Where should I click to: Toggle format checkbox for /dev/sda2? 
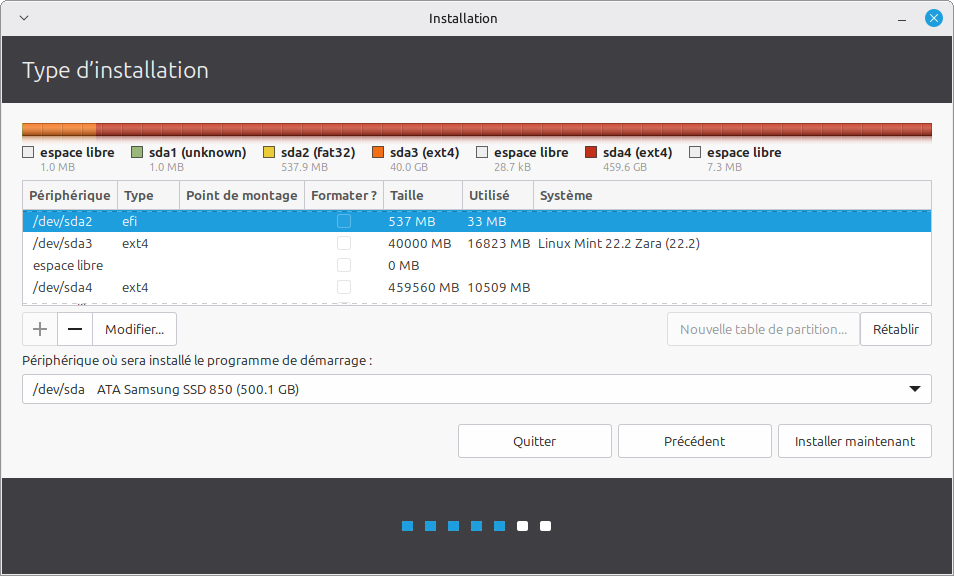344,221
